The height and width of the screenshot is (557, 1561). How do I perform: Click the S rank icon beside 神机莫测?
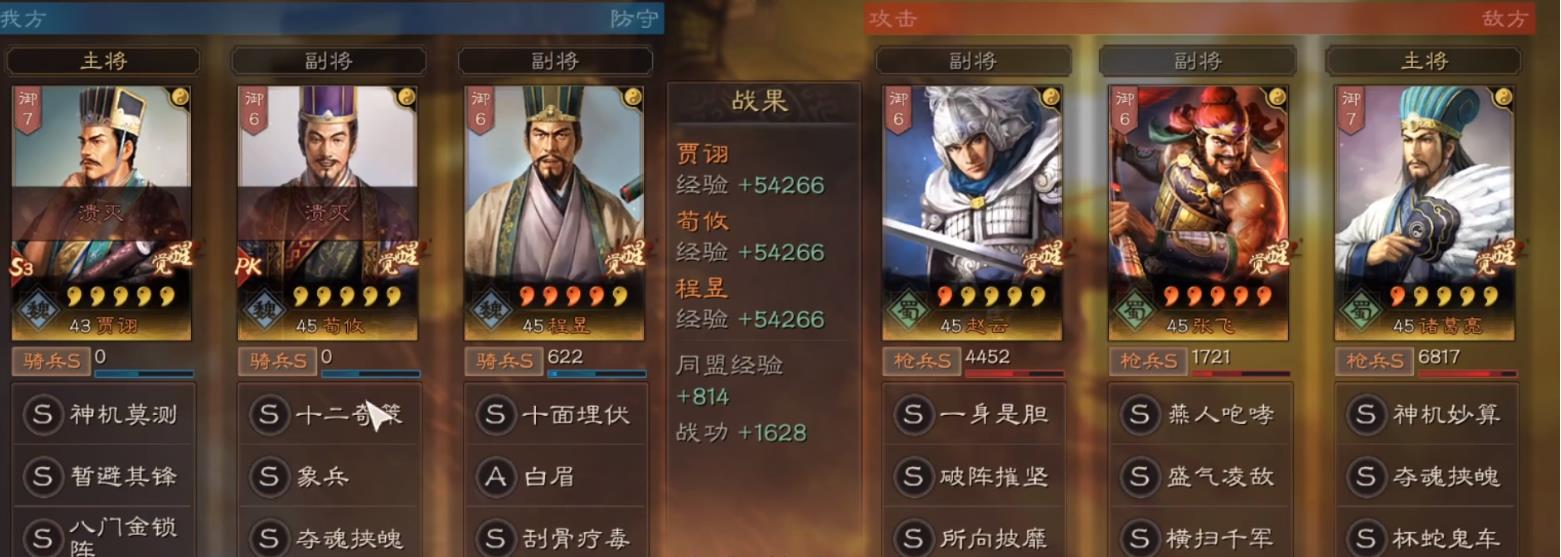[x=43, y=414]
